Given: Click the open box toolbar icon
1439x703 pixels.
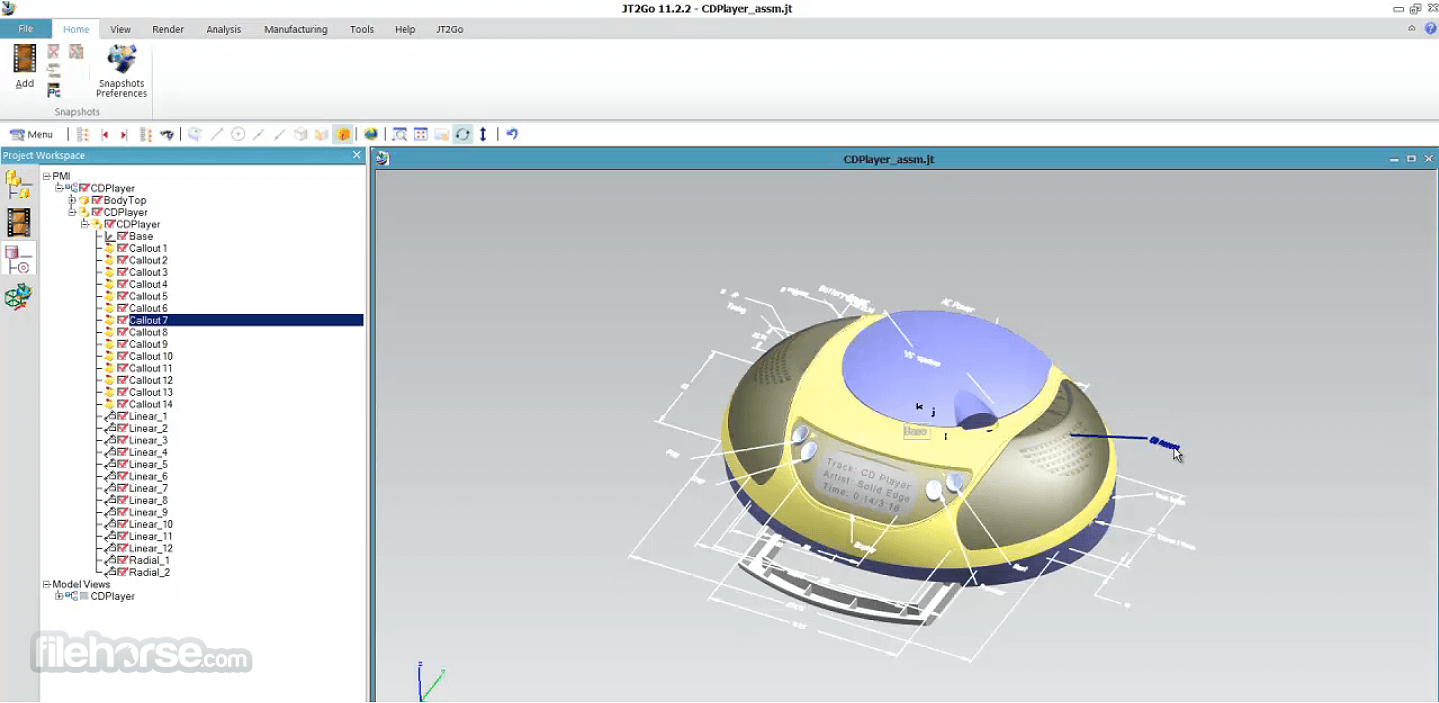Looking at the screenshot, I should point(321,134).
